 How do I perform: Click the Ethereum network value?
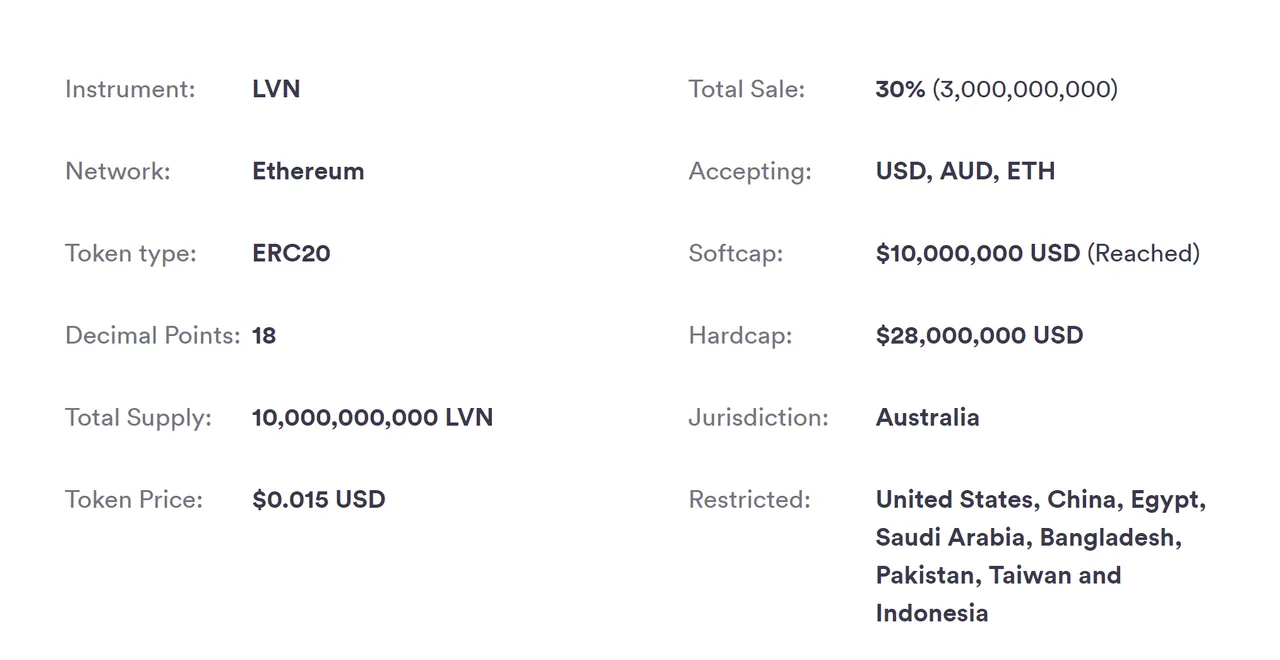click(308, 171)
